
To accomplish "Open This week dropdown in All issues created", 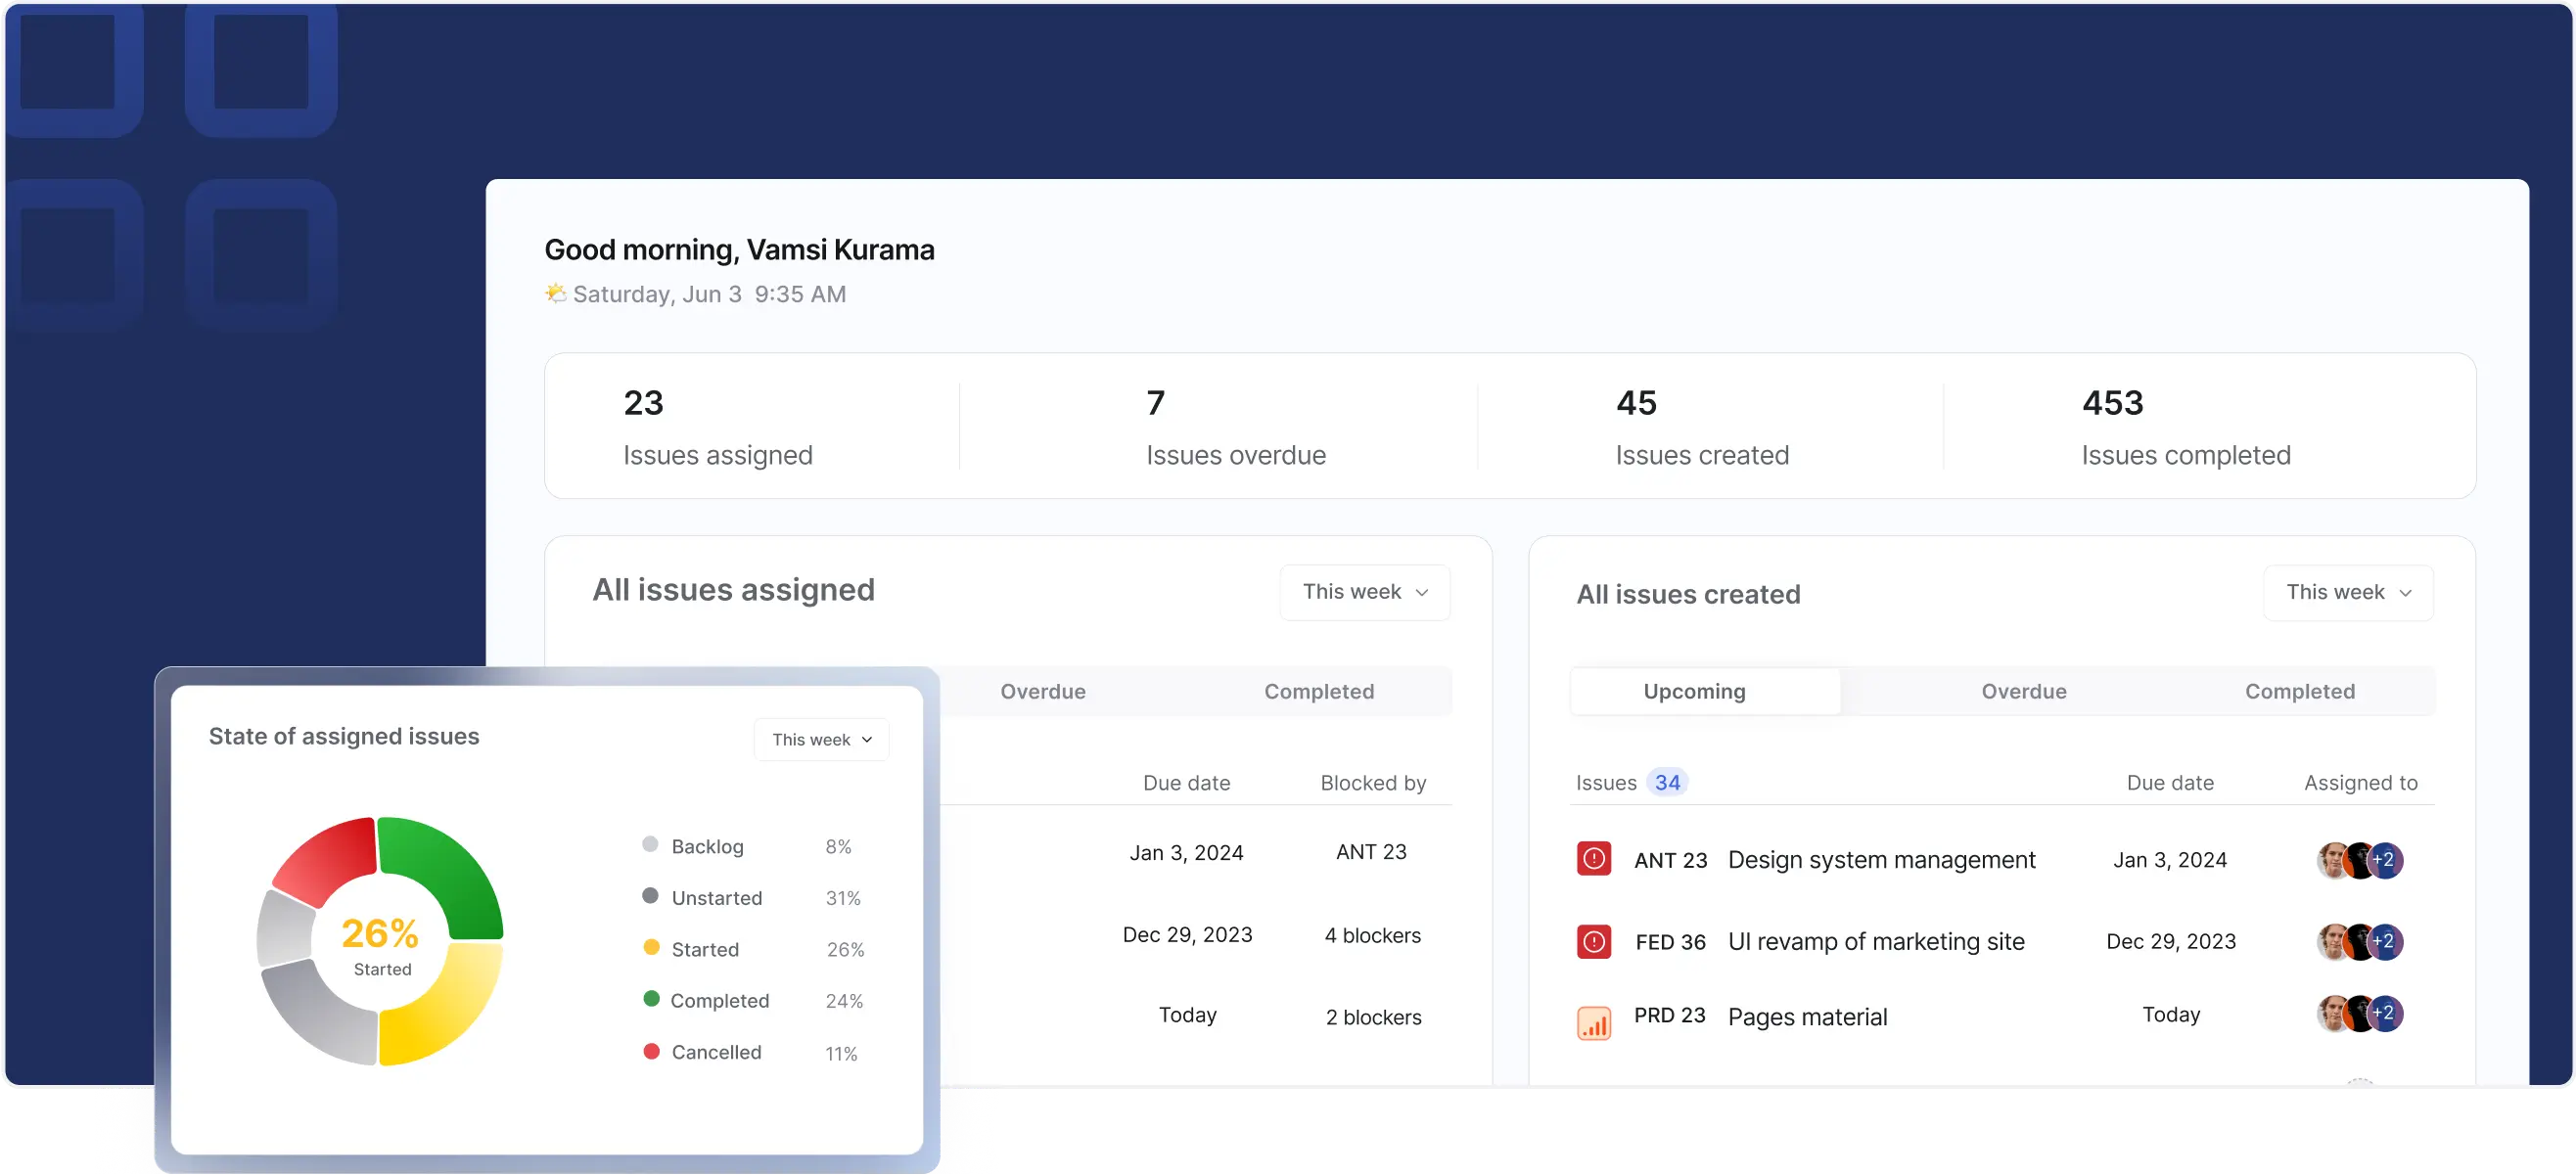I will tap(2347, 592).
